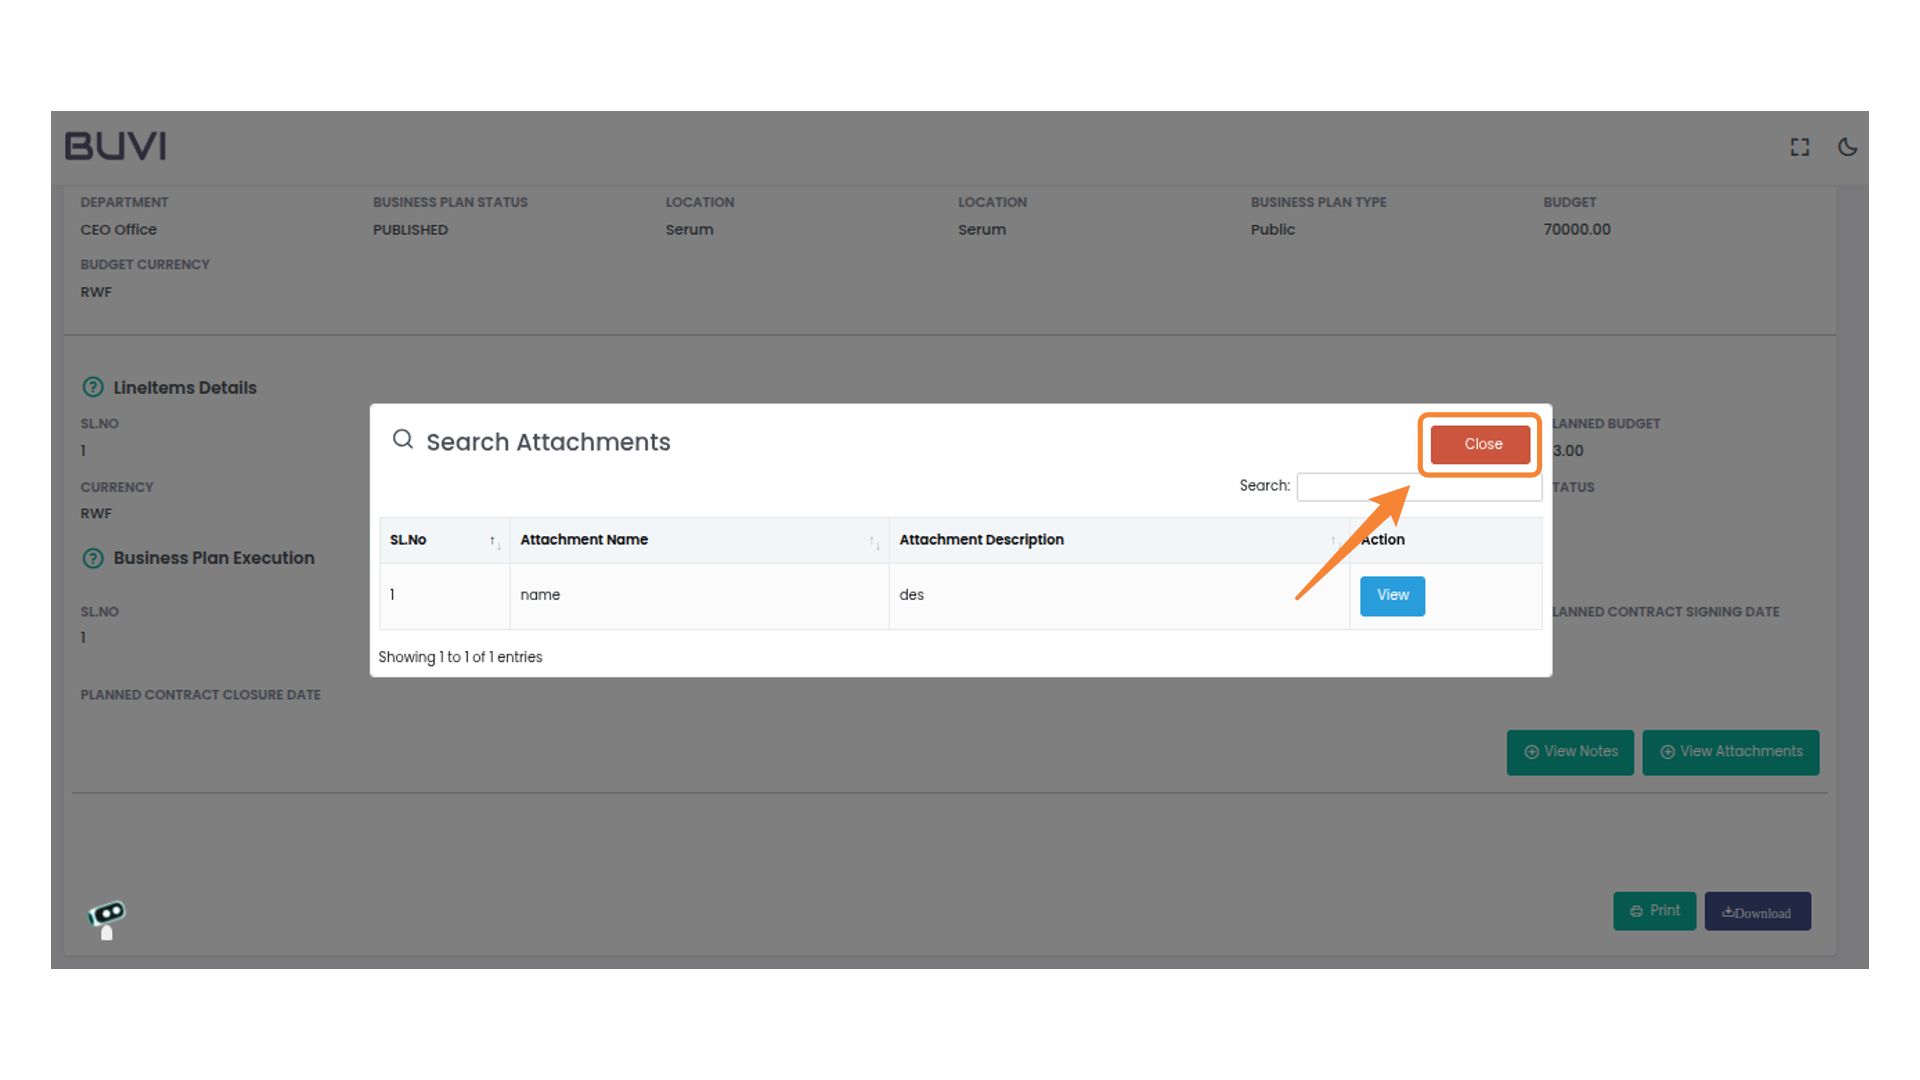Image resolution: width=1920 pixels, height=1080 pixels.
Task: Print the business plan
Action: click(x=1654, y=911)
